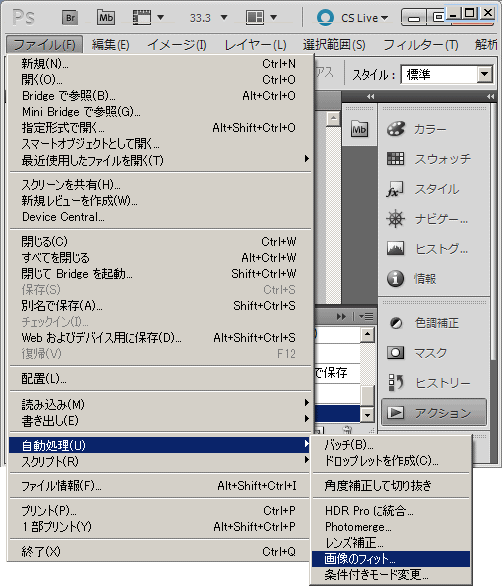502x586 pixels.
Task: Open the 選択範囲(S) menu
Action: point(334,45)
